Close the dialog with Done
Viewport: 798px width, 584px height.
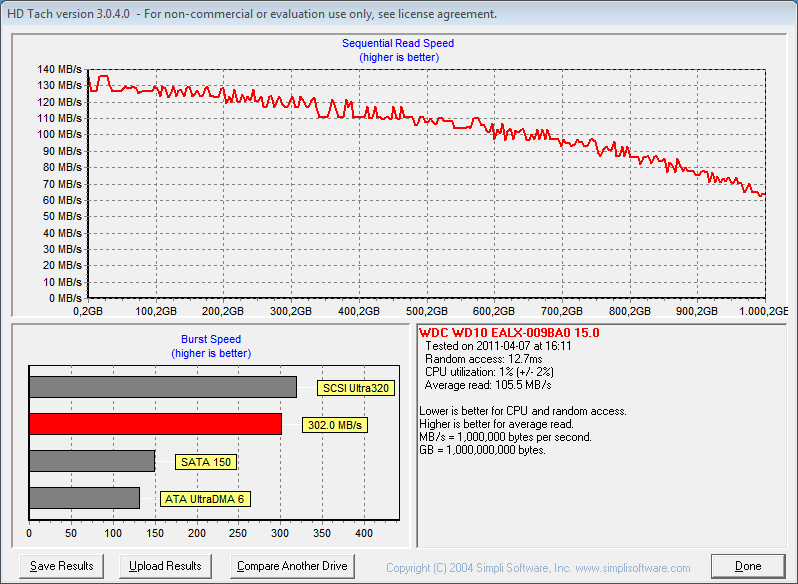(748, 566)
